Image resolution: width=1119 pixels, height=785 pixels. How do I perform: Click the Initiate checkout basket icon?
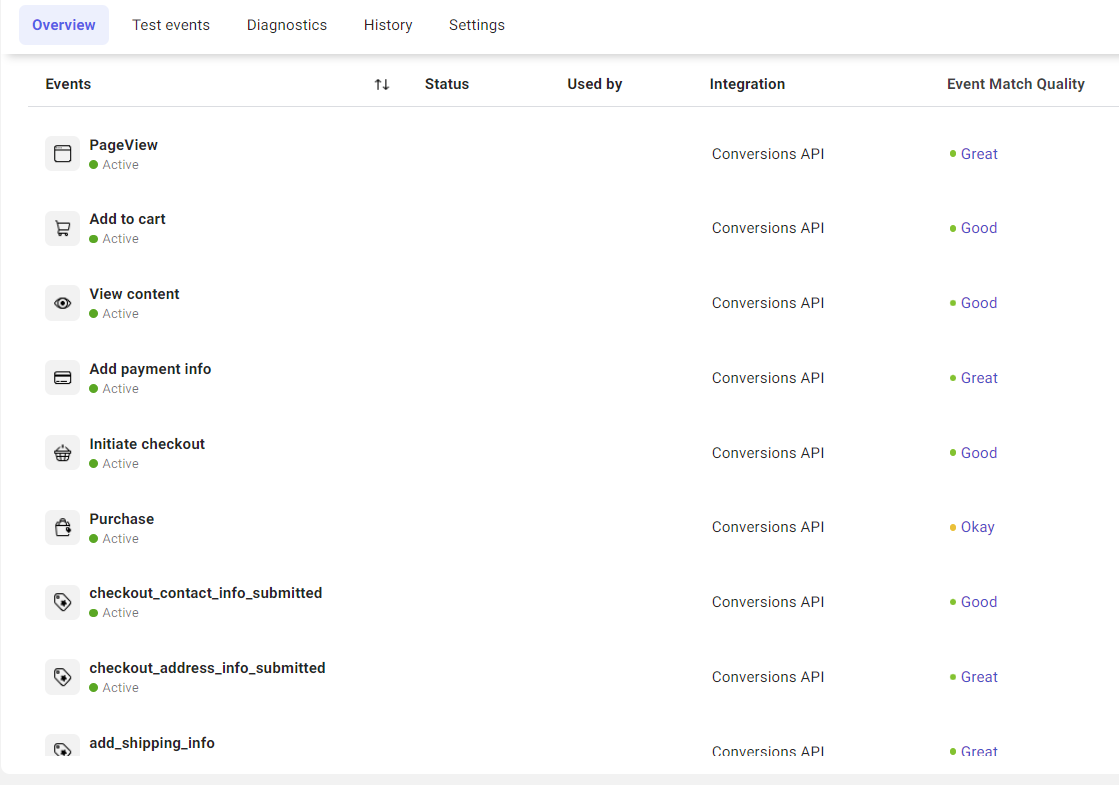(62, 453)
